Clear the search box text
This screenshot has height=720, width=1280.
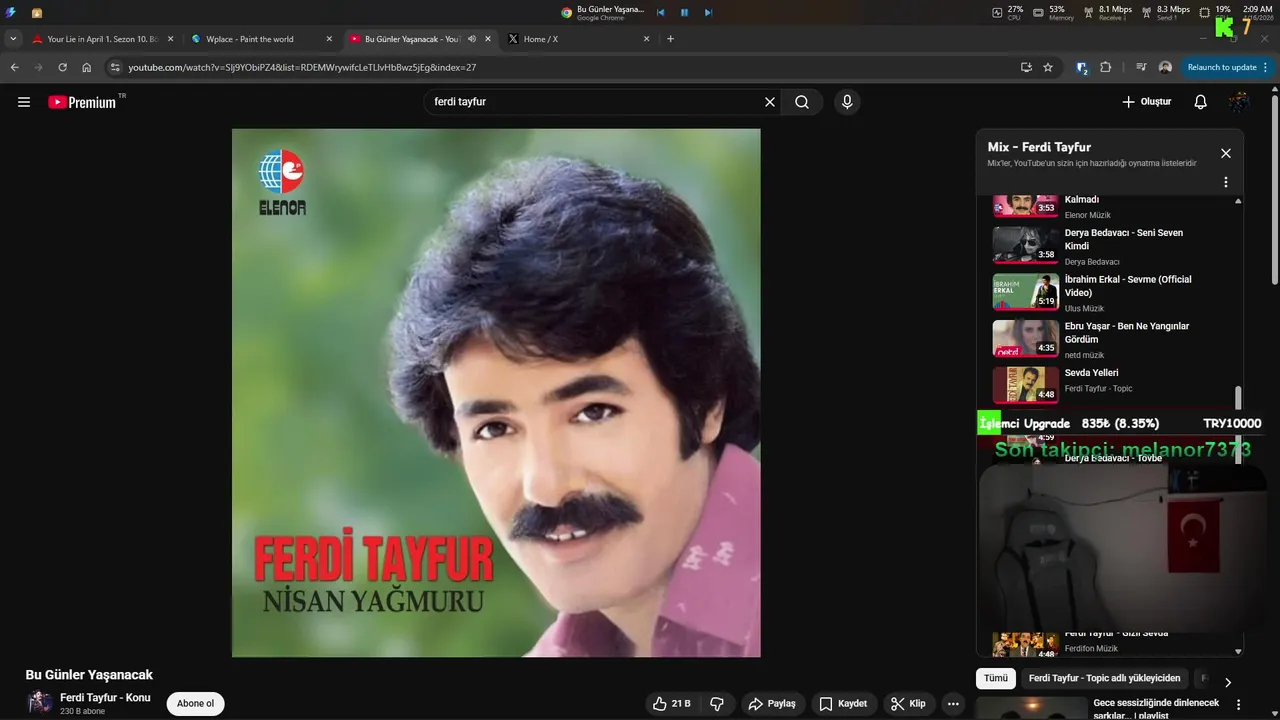770,102
